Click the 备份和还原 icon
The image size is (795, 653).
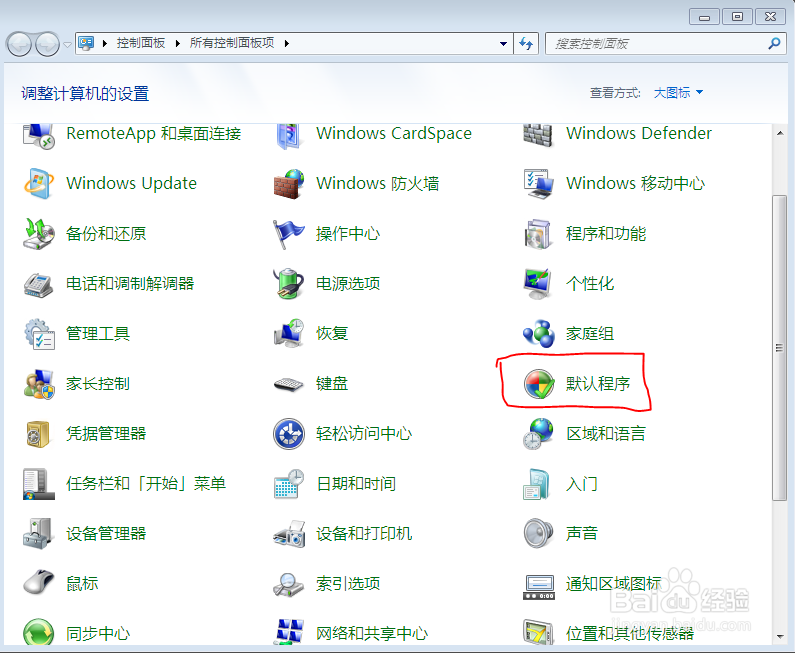39,233
